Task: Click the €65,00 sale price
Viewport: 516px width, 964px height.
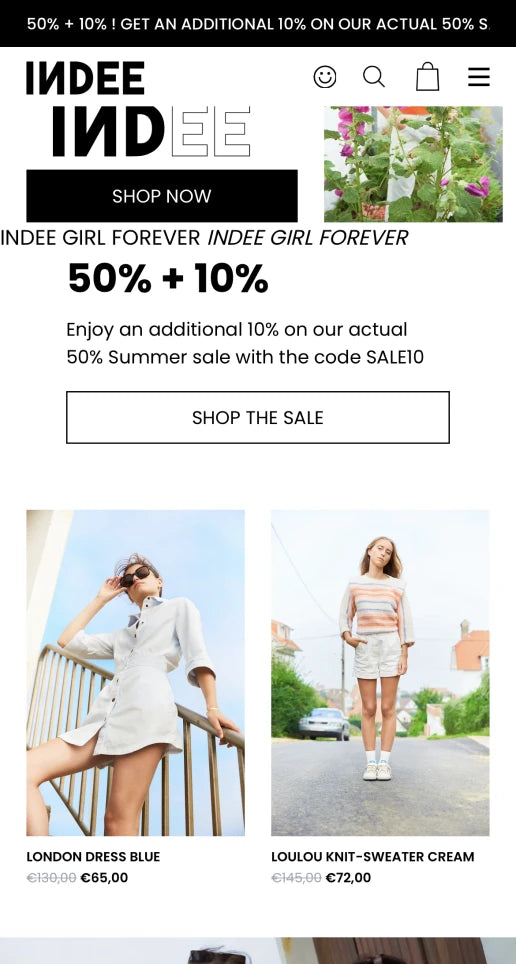Action: click(104, 878)
